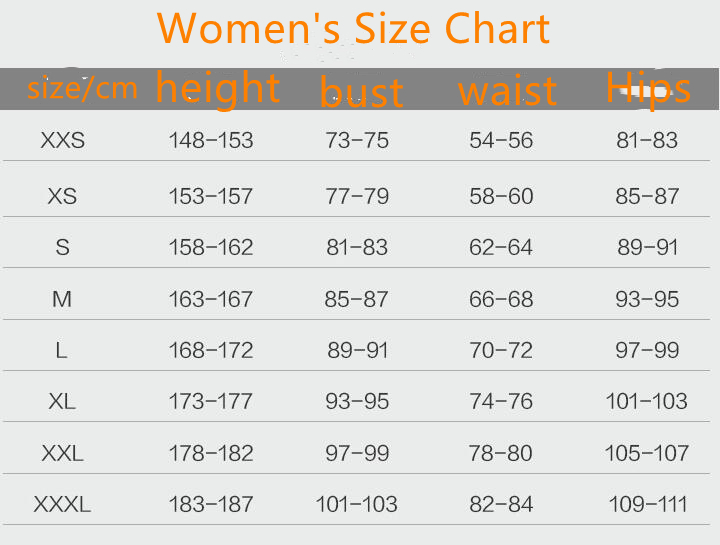Click the "size/cm" column header

[x=82, y=89]
